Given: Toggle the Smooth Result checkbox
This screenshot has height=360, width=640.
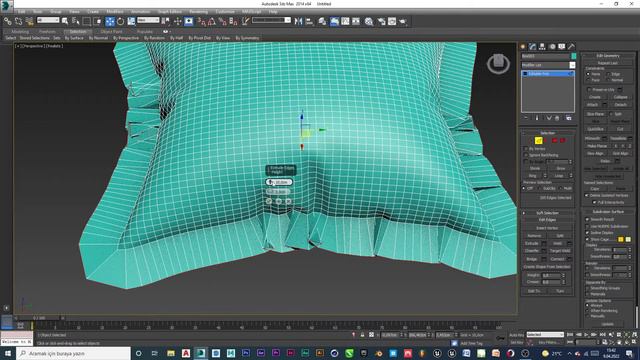Looking at the screenshot, I should (x=587, y=220).
